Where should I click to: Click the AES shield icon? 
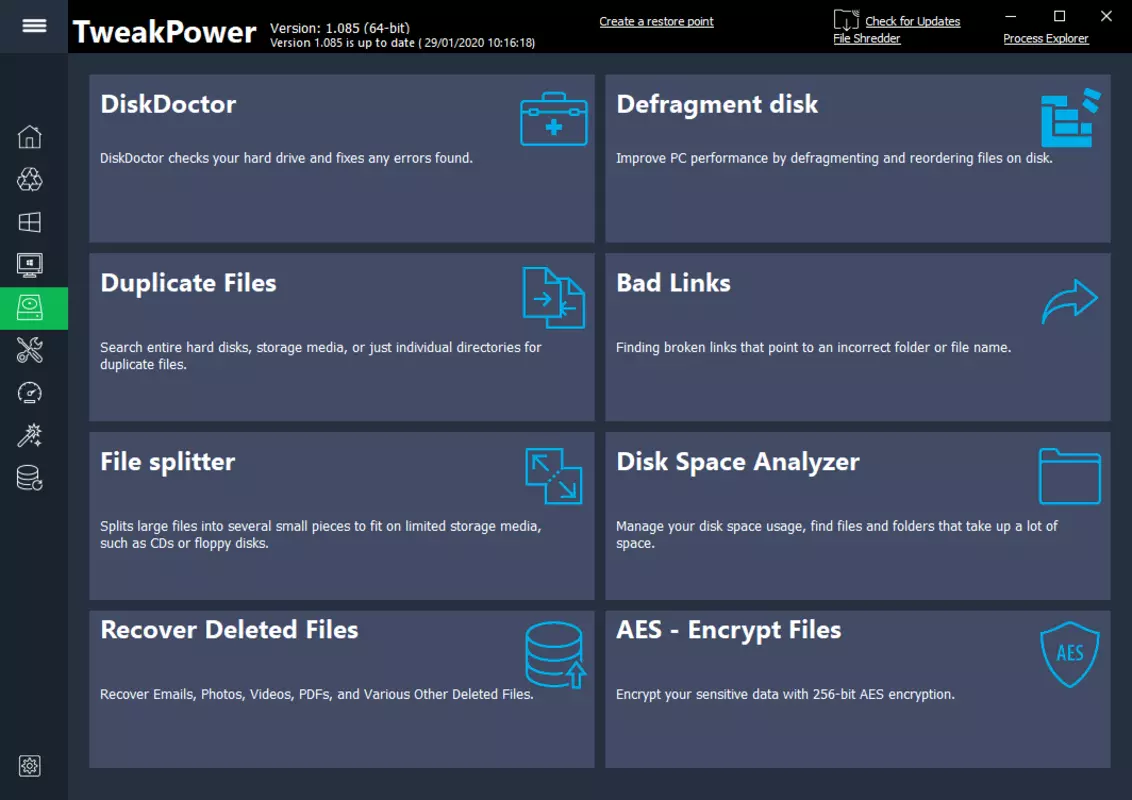[1070, 654]
